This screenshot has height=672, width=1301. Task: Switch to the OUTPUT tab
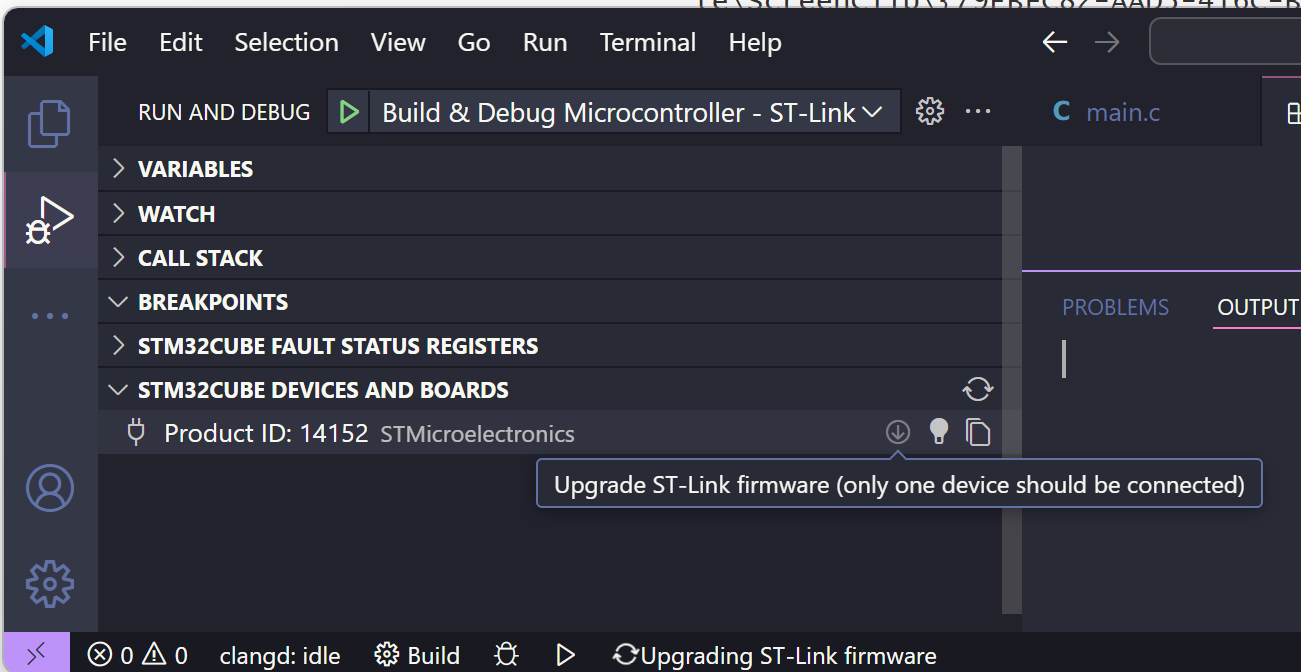tap(1260, 307)
